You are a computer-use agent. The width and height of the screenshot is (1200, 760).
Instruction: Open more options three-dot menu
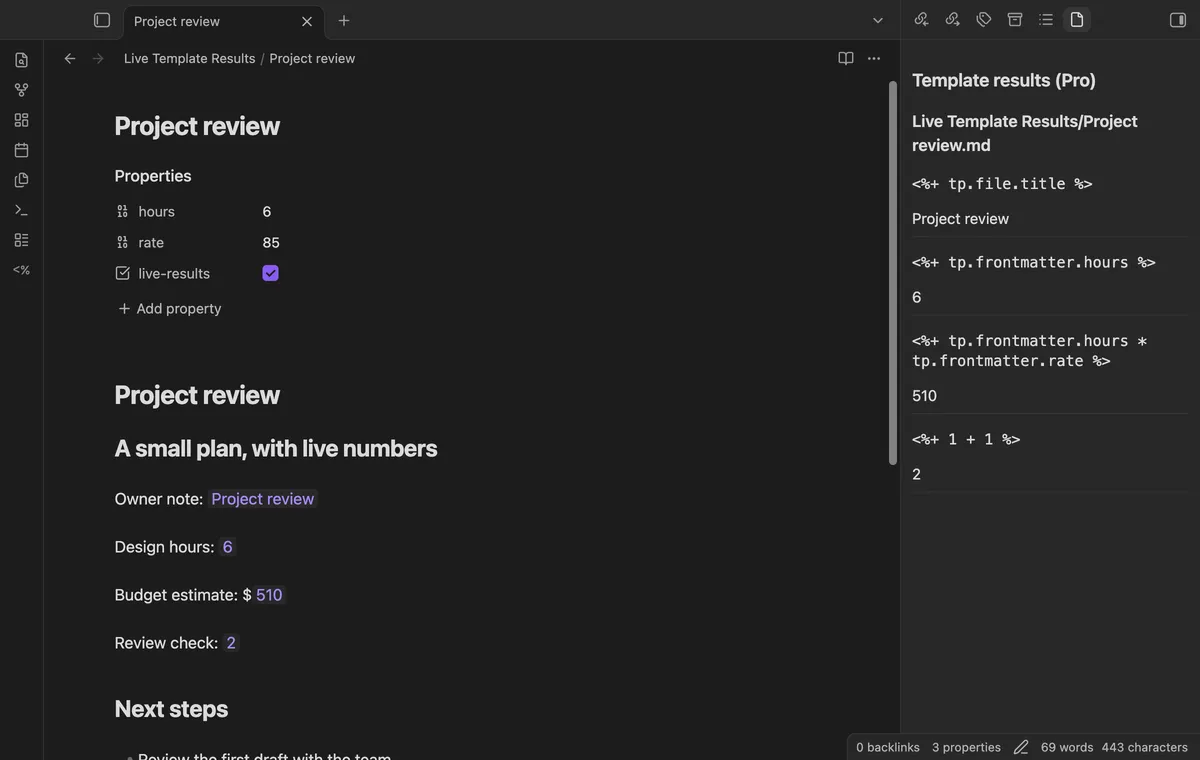[874, 59]
